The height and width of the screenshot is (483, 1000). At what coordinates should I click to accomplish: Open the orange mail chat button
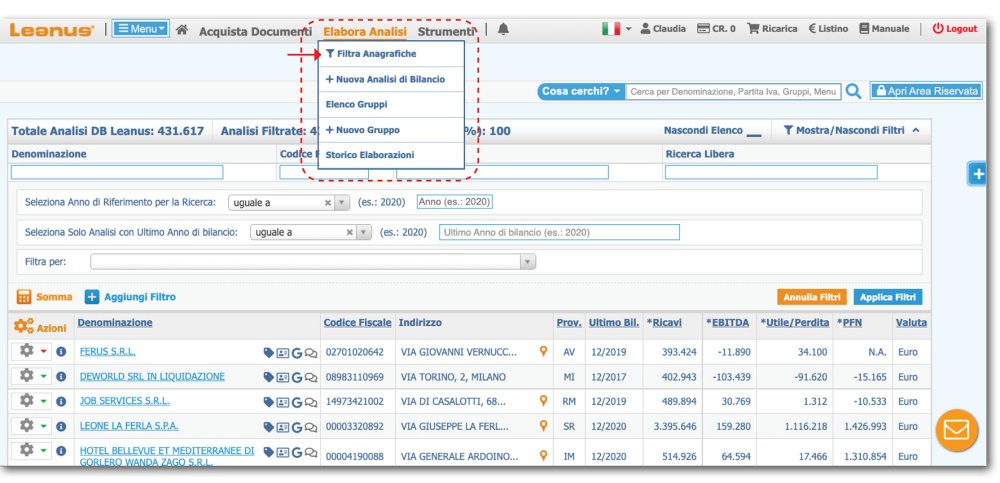click(x=956, y=430)
